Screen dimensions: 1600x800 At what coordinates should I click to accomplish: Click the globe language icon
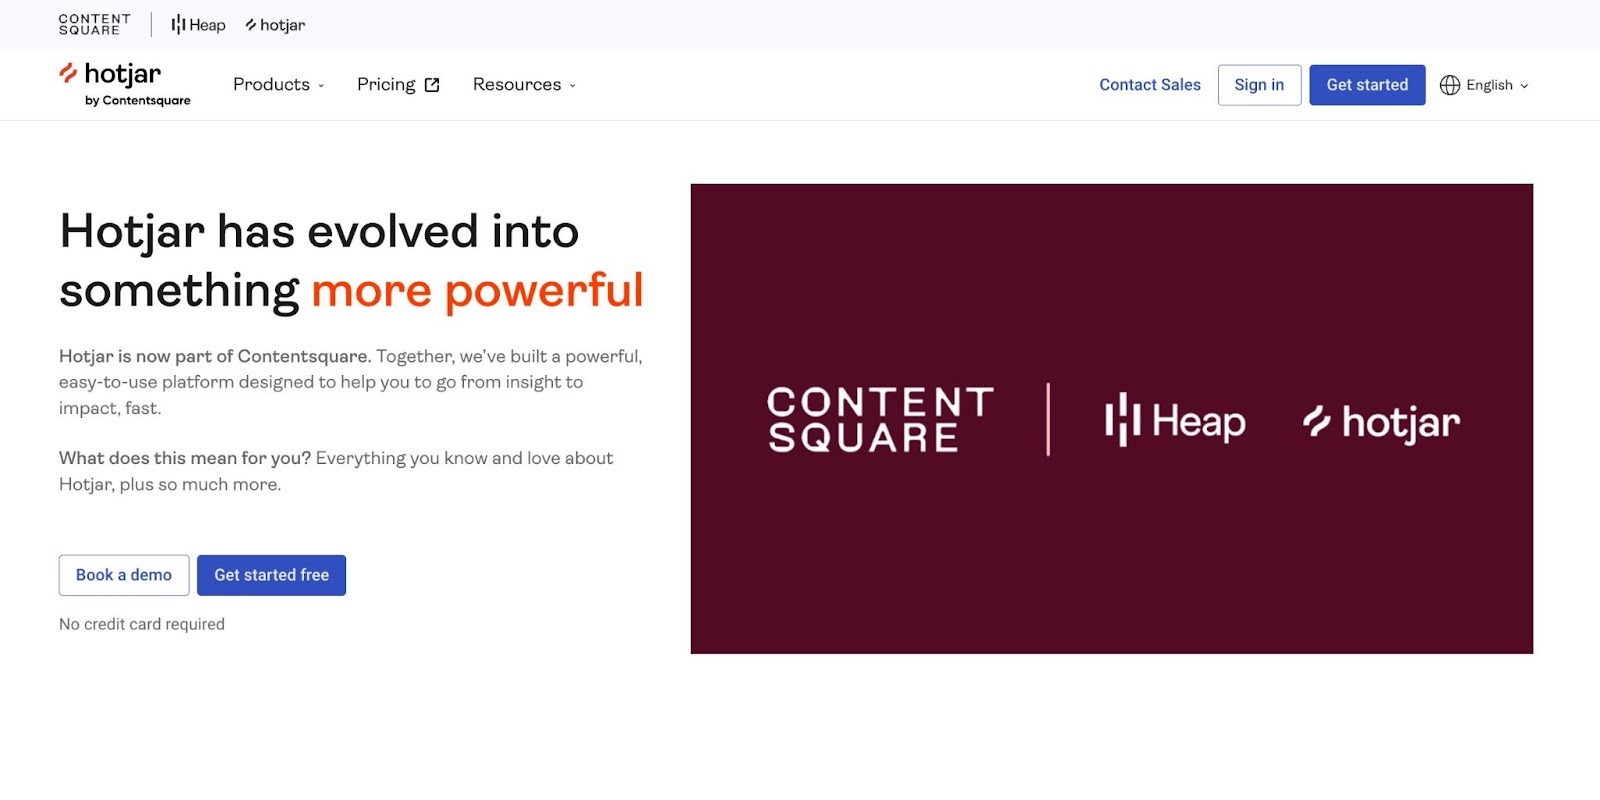[1450, 85]
